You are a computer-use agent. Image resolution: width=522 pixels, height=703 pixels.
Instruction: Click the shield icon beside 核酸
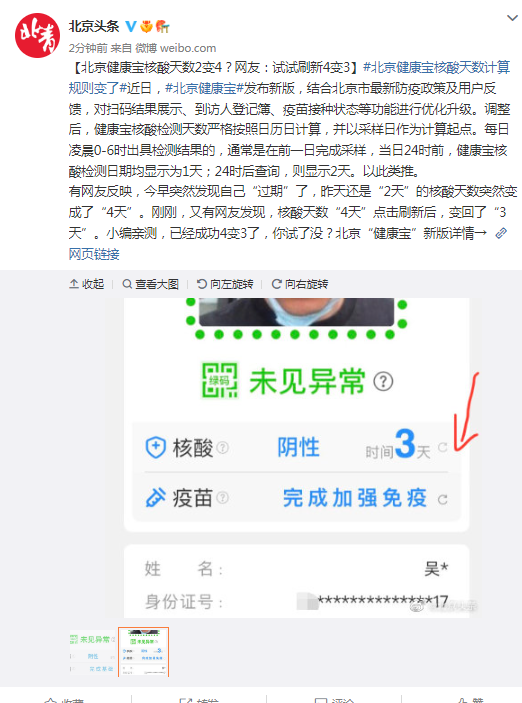pyautogui.click(x=156, y=447)
